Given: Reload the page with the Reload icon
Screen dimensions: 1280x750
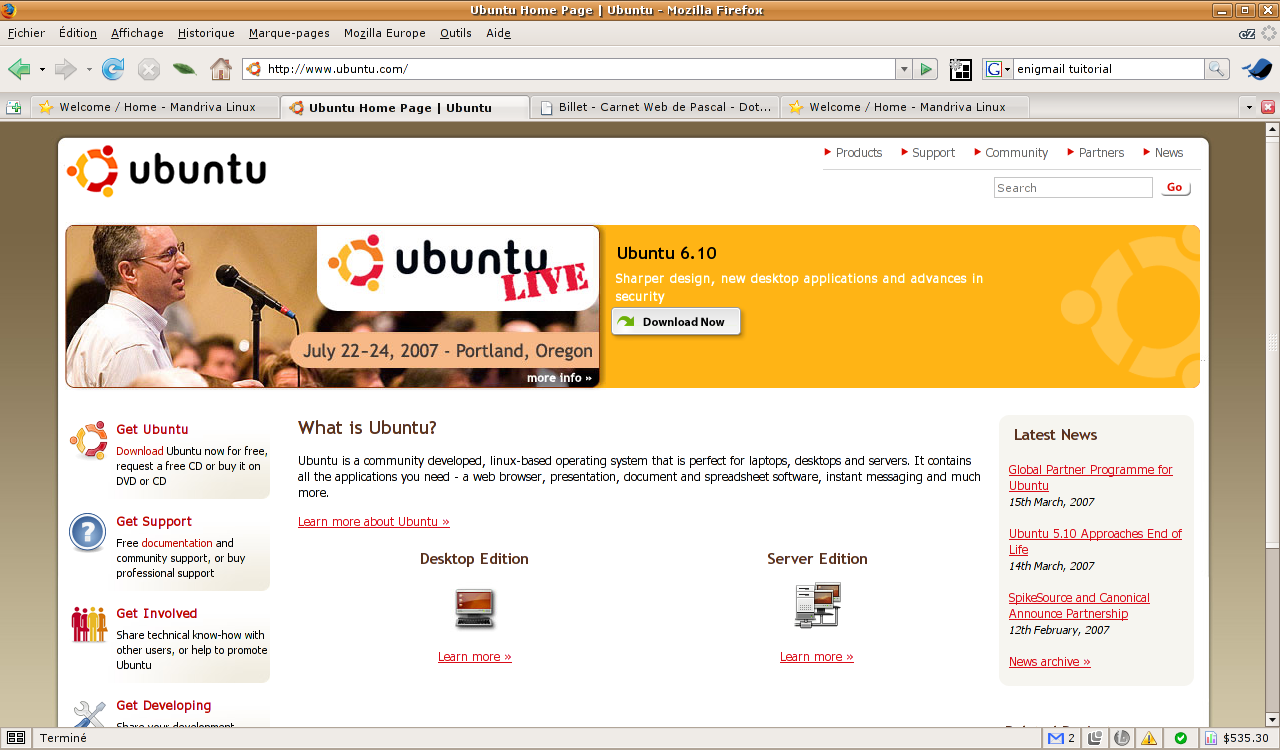Looking at the screenshot, I should tap(113, 69).
